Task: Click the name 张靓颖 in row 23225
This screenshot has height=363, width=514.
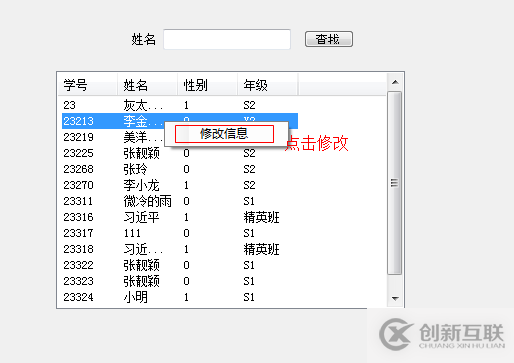Action: [x=142, y=153]
